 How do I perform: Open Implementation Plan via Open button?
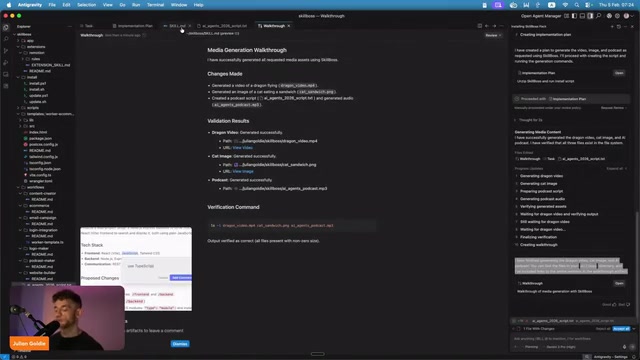tap(619, 73)
